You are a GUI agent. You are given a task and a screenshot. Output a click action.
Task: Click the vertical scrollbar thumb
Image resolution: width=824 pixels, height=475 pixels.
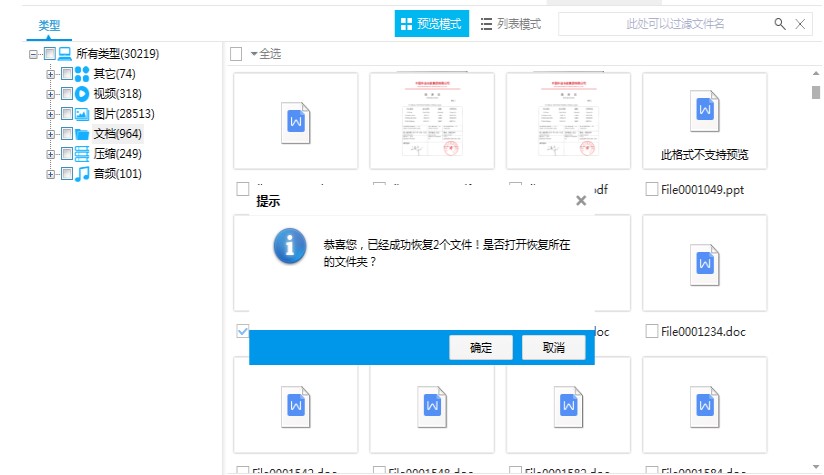coord(816,93)
